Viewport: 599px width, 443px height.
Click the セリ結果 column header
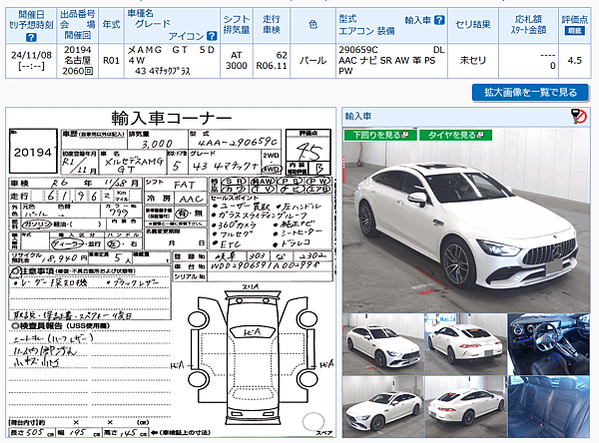[x=473, y=25]
